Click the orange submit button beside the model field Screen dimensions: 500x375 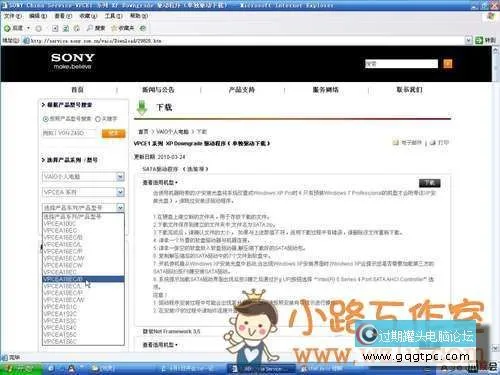click(113, 133)
